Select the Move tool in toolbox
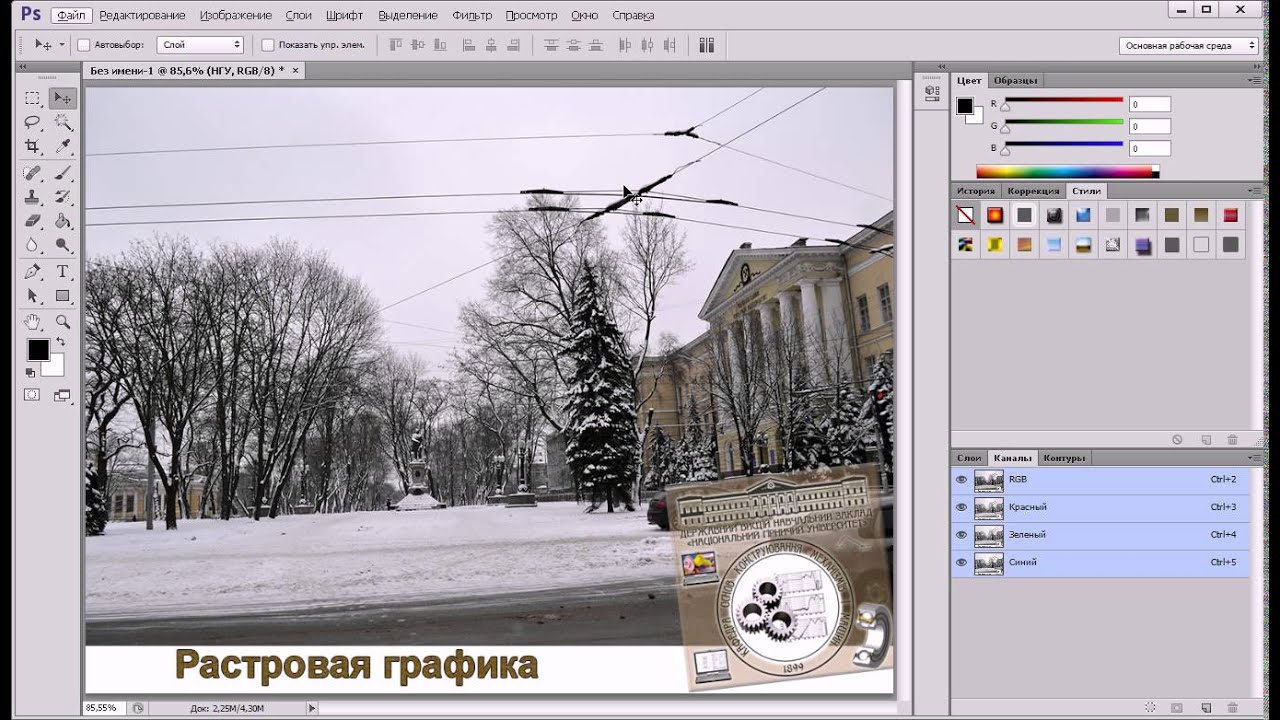 62,98
